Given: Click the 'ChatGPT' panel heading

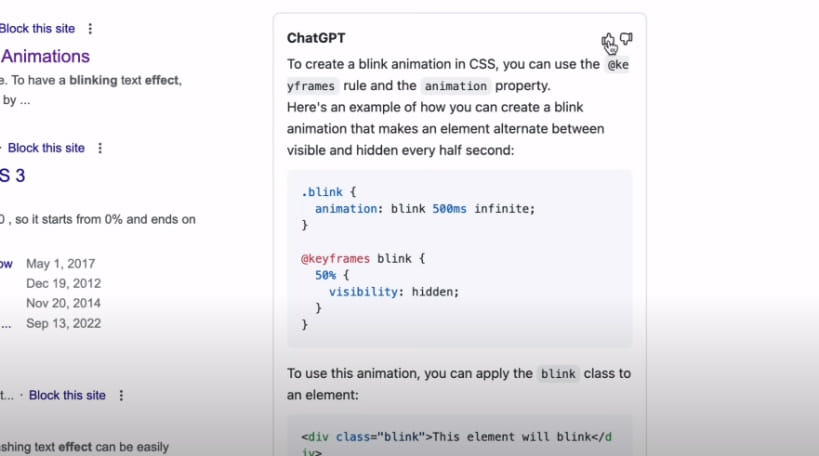Looking at the screenshot, I should [x=316, y=38].
